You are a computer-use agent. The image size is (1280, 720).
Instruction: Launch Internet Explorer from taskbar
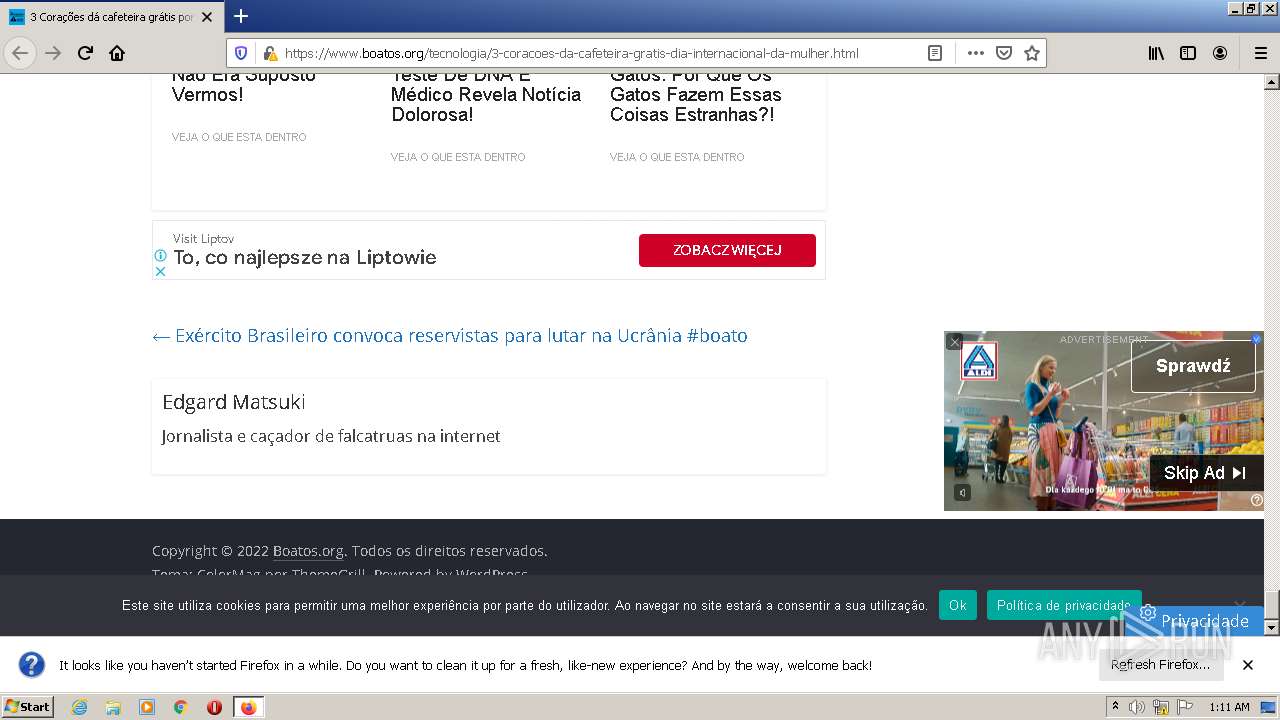[80, 707]
